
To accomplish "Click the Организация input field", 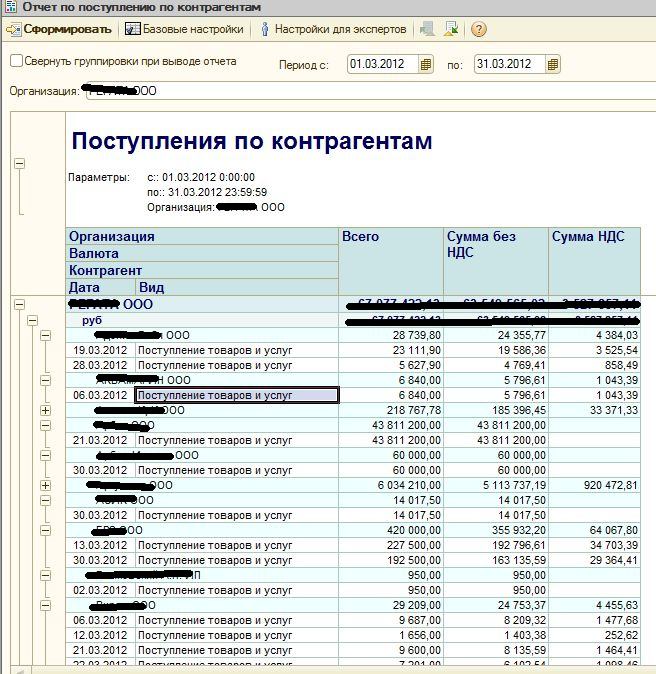I will pyautogui.click(x=371, y=91).
